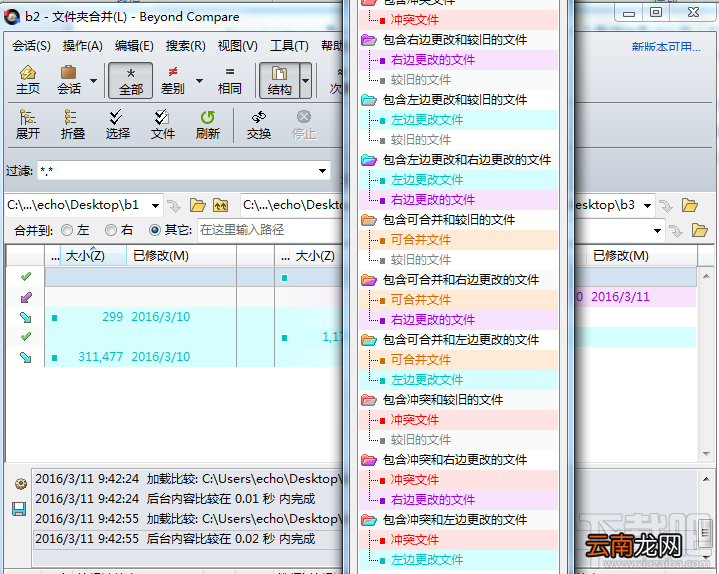Expand all folders with 展开
719x574 pixels.
click(28, 125)
